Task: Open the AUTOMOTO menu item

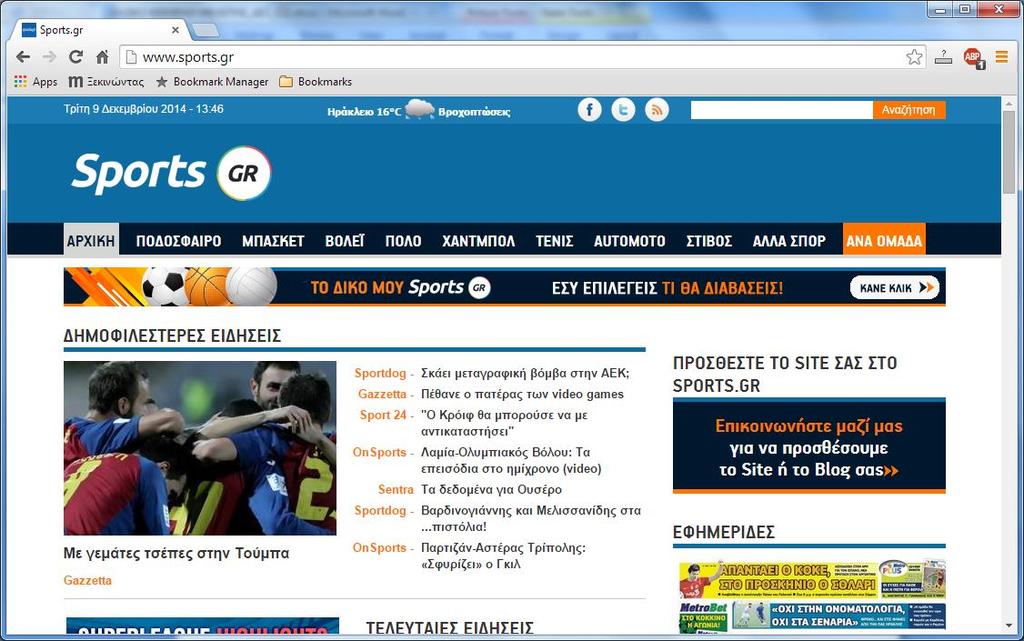Action: click(x=630, y=241)
